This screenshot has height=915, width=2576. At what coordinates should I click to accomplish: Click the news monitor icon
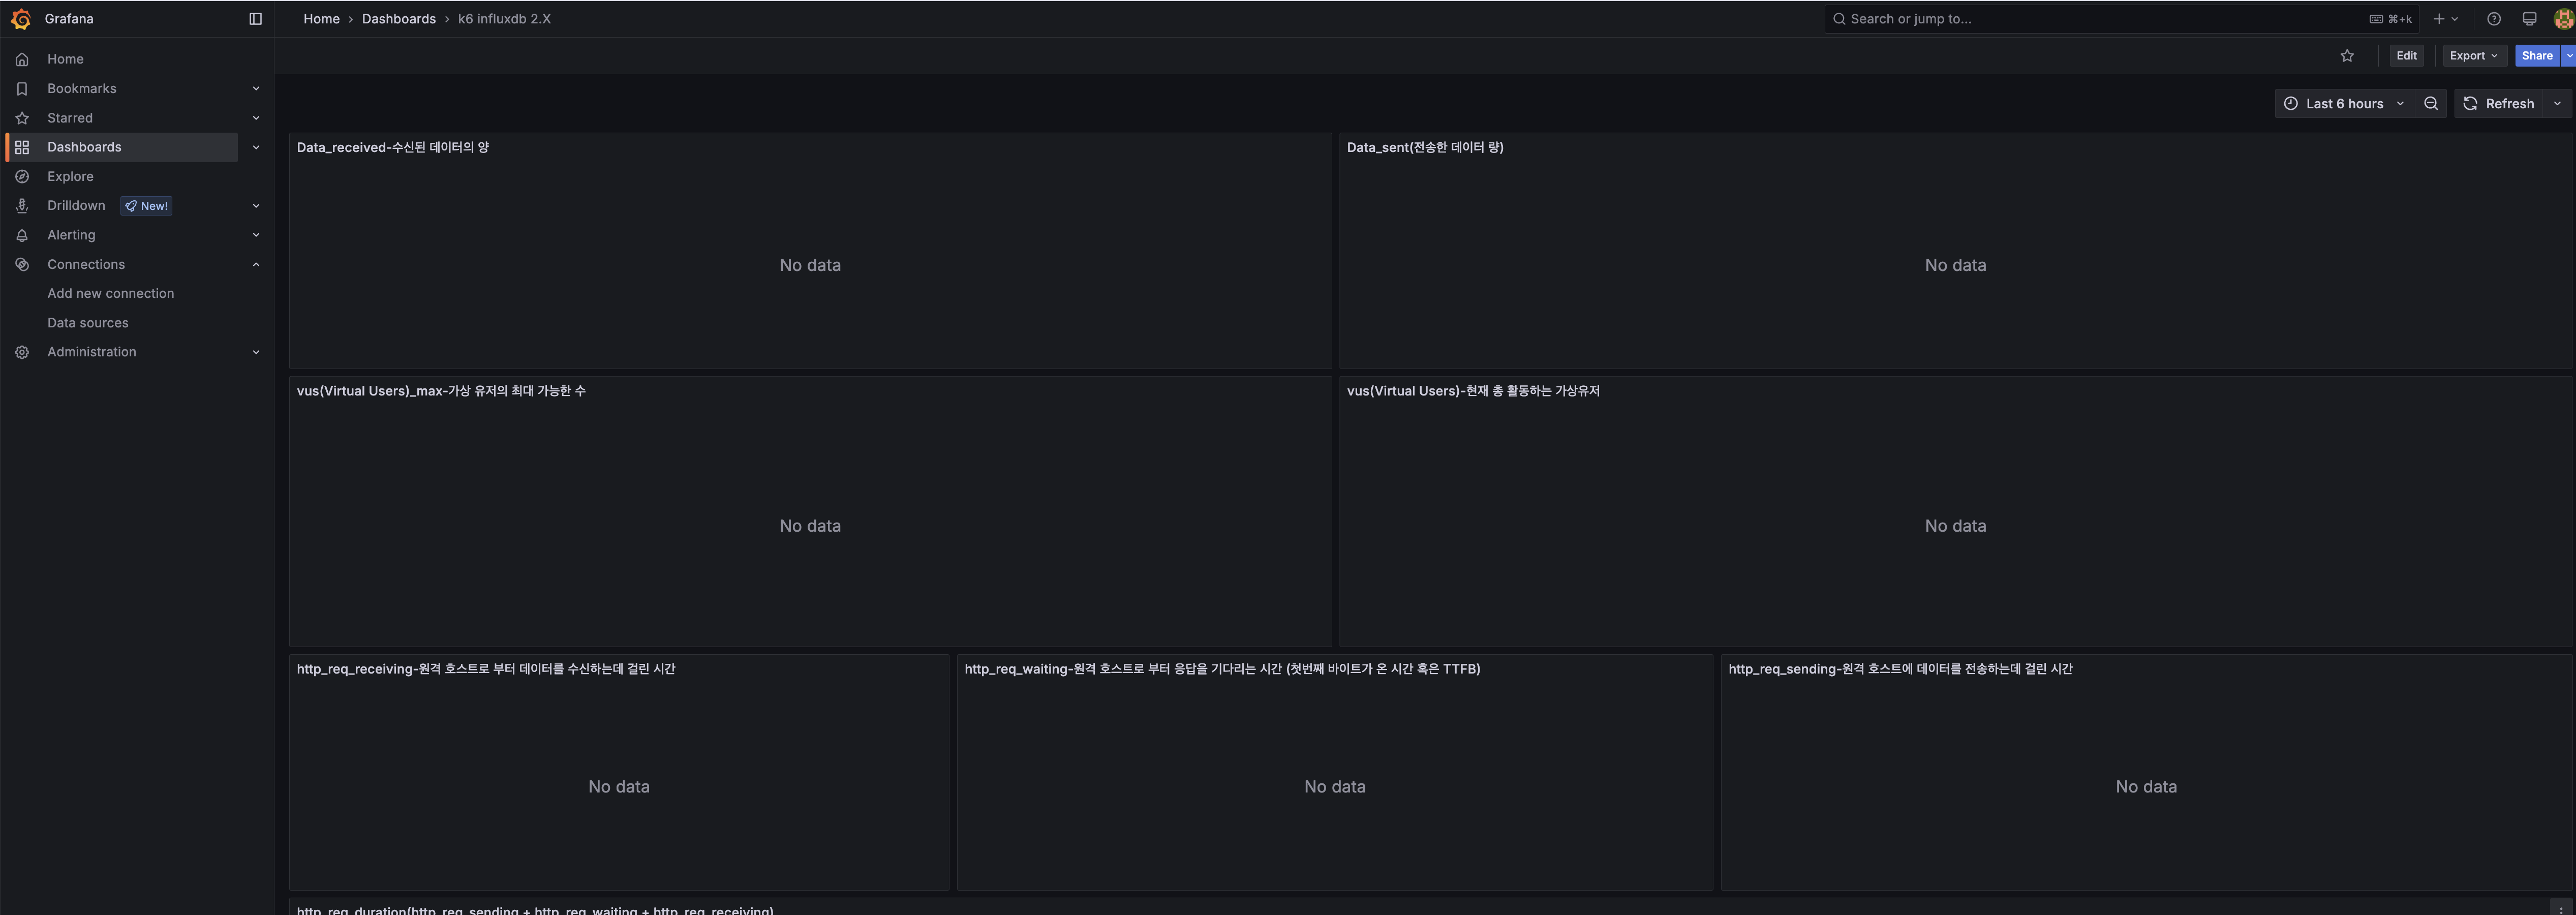click(2529, 19)
